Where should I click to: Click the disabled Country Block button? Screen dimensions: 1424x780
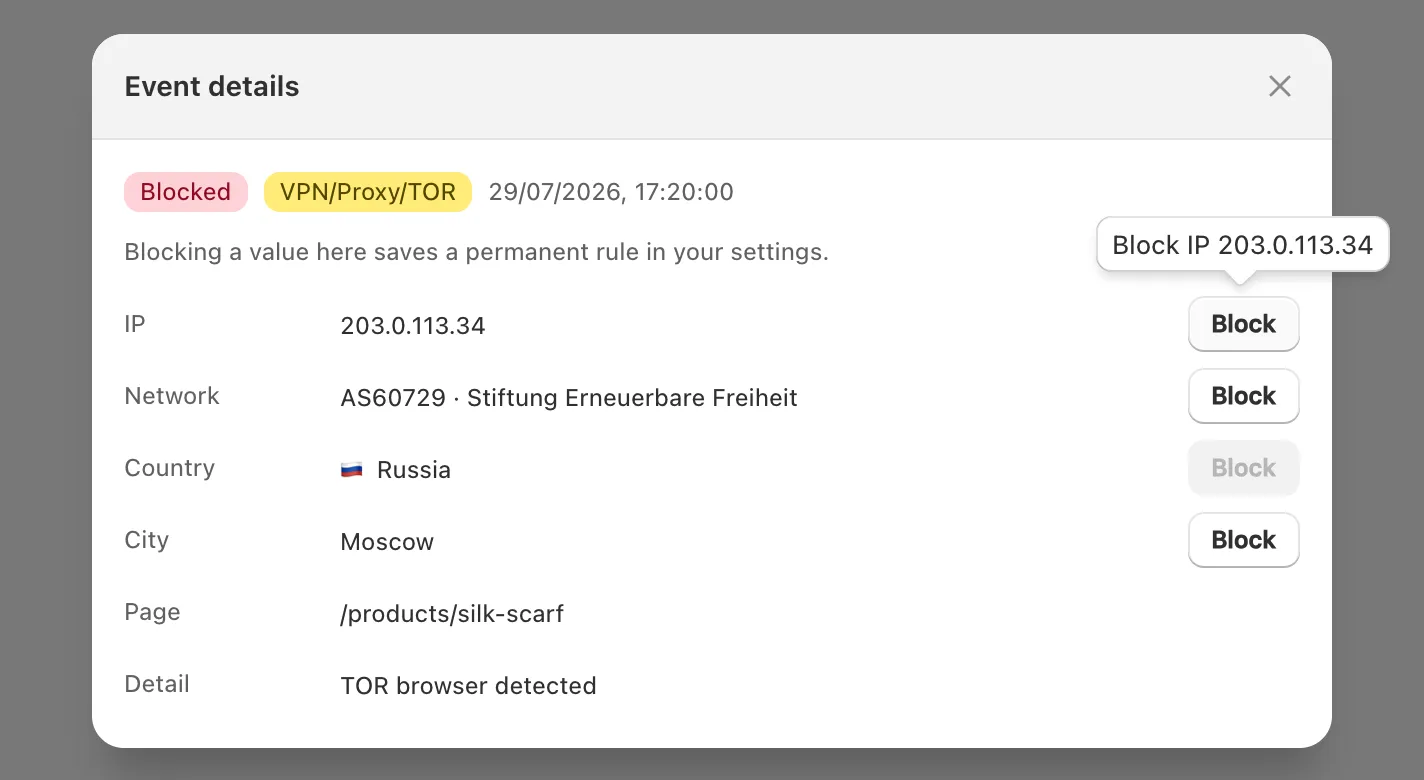pos(1243,468)
